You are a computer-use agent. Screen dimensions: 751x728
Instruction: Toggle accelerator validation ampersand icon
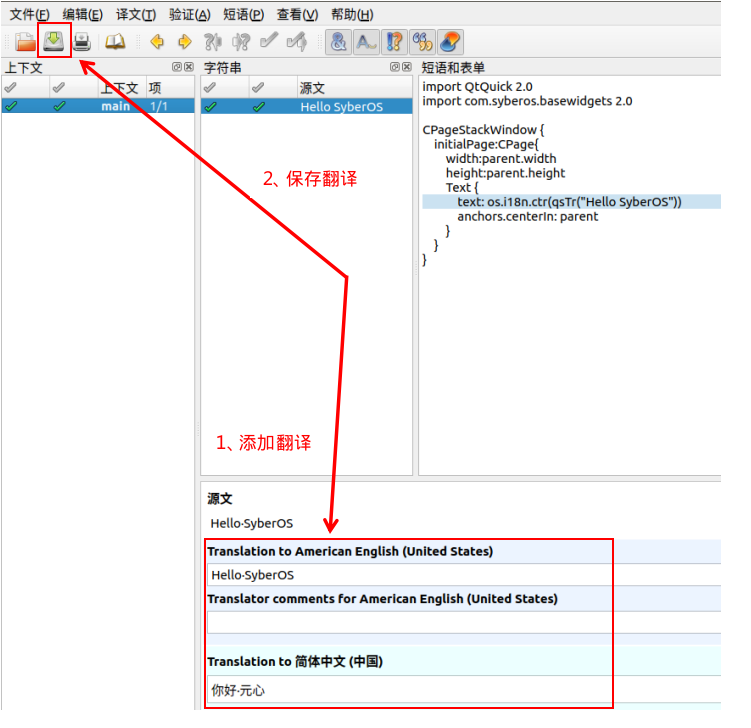(339, 42)
